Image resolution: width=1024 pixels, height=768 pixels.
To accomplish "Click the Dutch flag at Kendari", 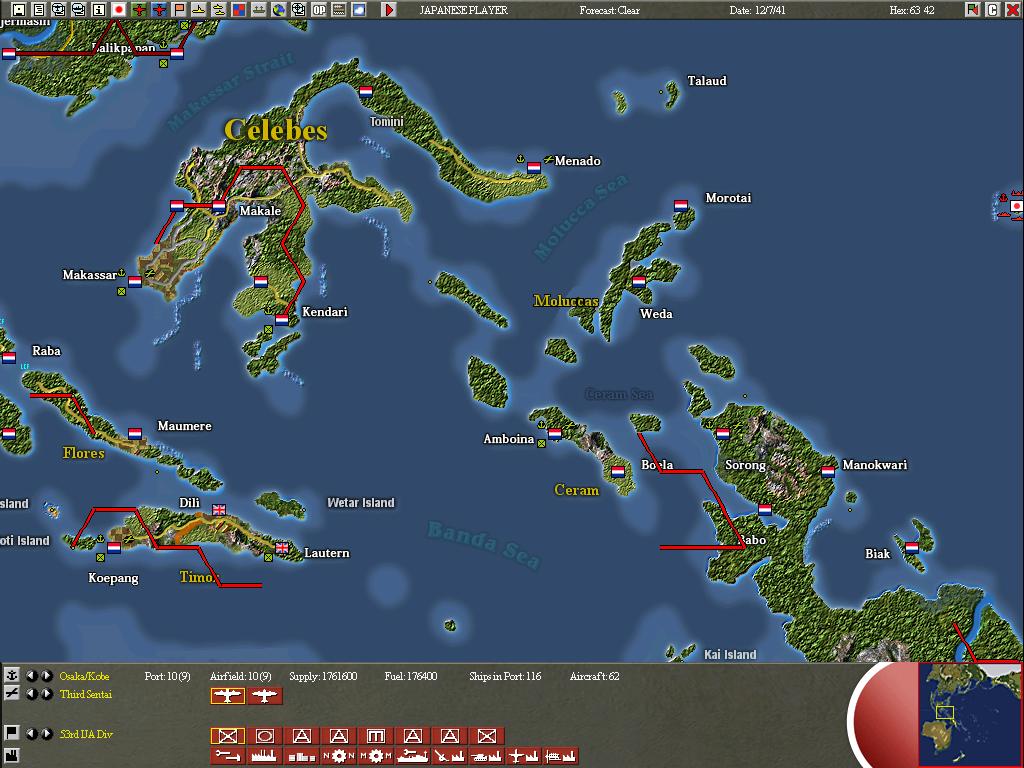I will pos(281,319).
